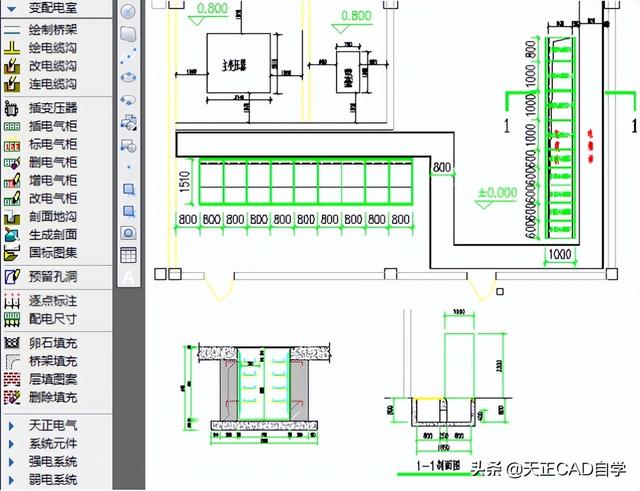This screenshot has height=491, width=640.
Task: Click the round compass icon atop vertical toolbar
Action: point(128,11)
